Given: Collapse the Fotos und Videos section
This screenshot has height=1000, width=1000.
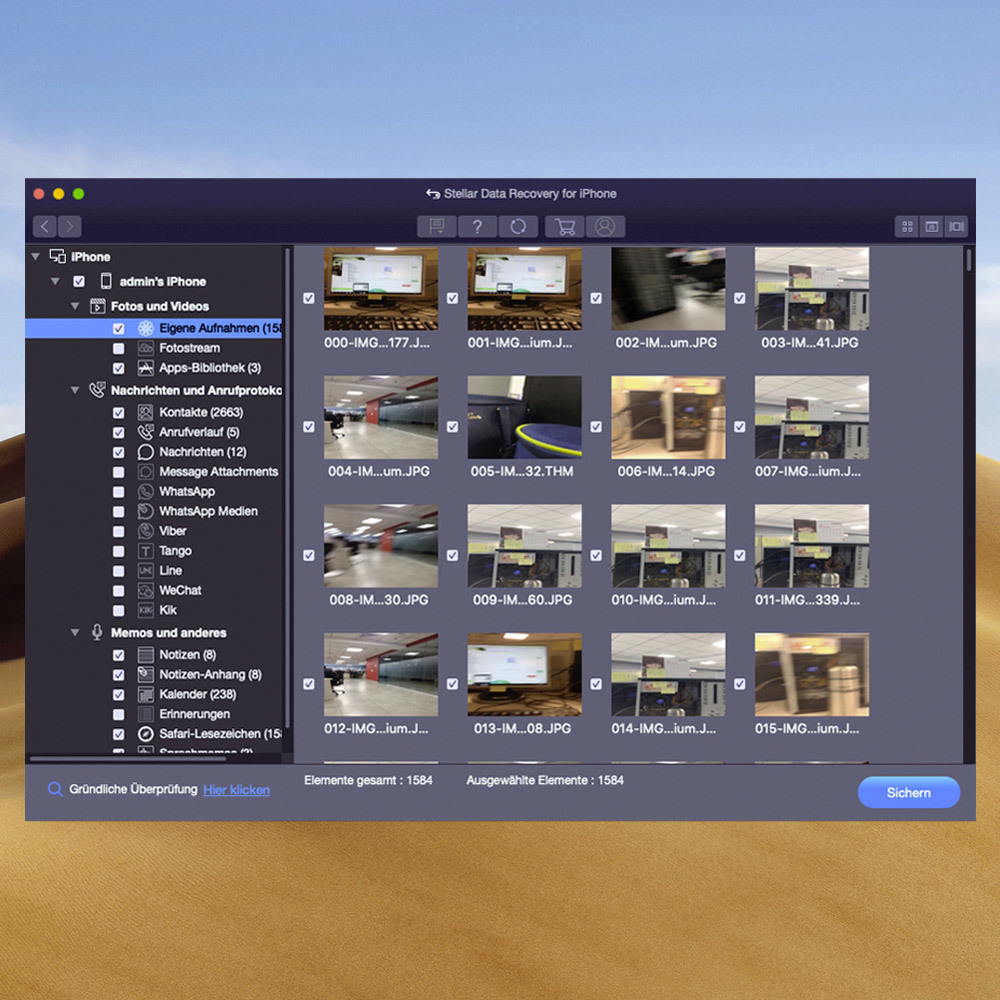Looking at the screenshot, I should (x=75, y=306).
